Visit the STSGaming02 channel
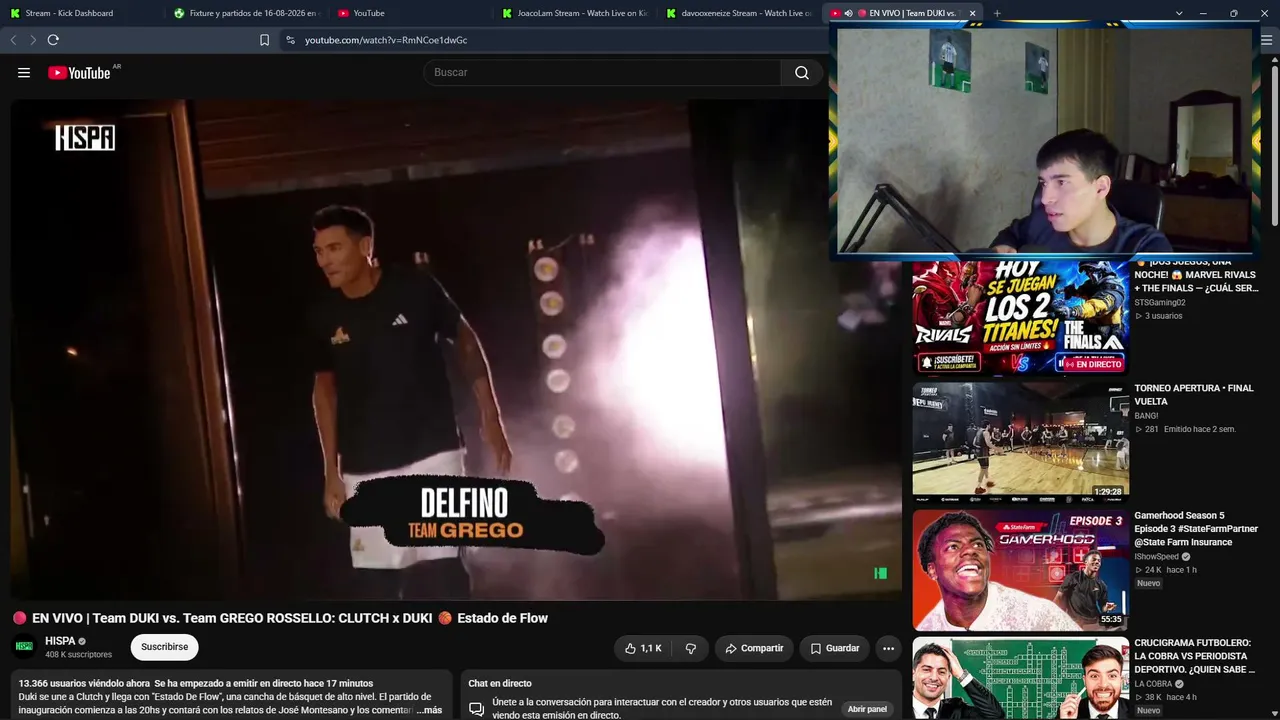Image resolution: width=1280 pixels, height=720 pixels. coord(1160,302)
